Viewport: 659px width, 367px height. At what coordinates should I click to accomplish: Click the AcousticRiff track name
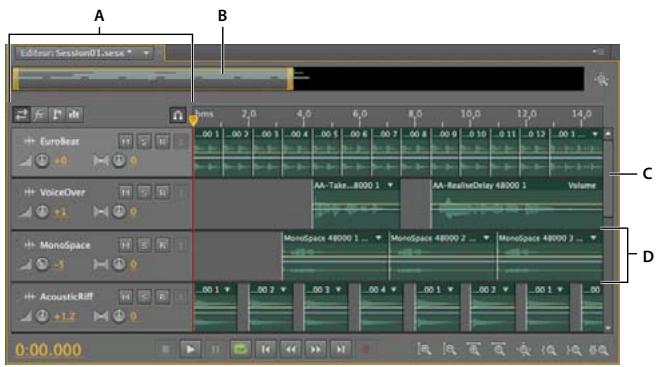pyautogui.click(x=66, y=297)
